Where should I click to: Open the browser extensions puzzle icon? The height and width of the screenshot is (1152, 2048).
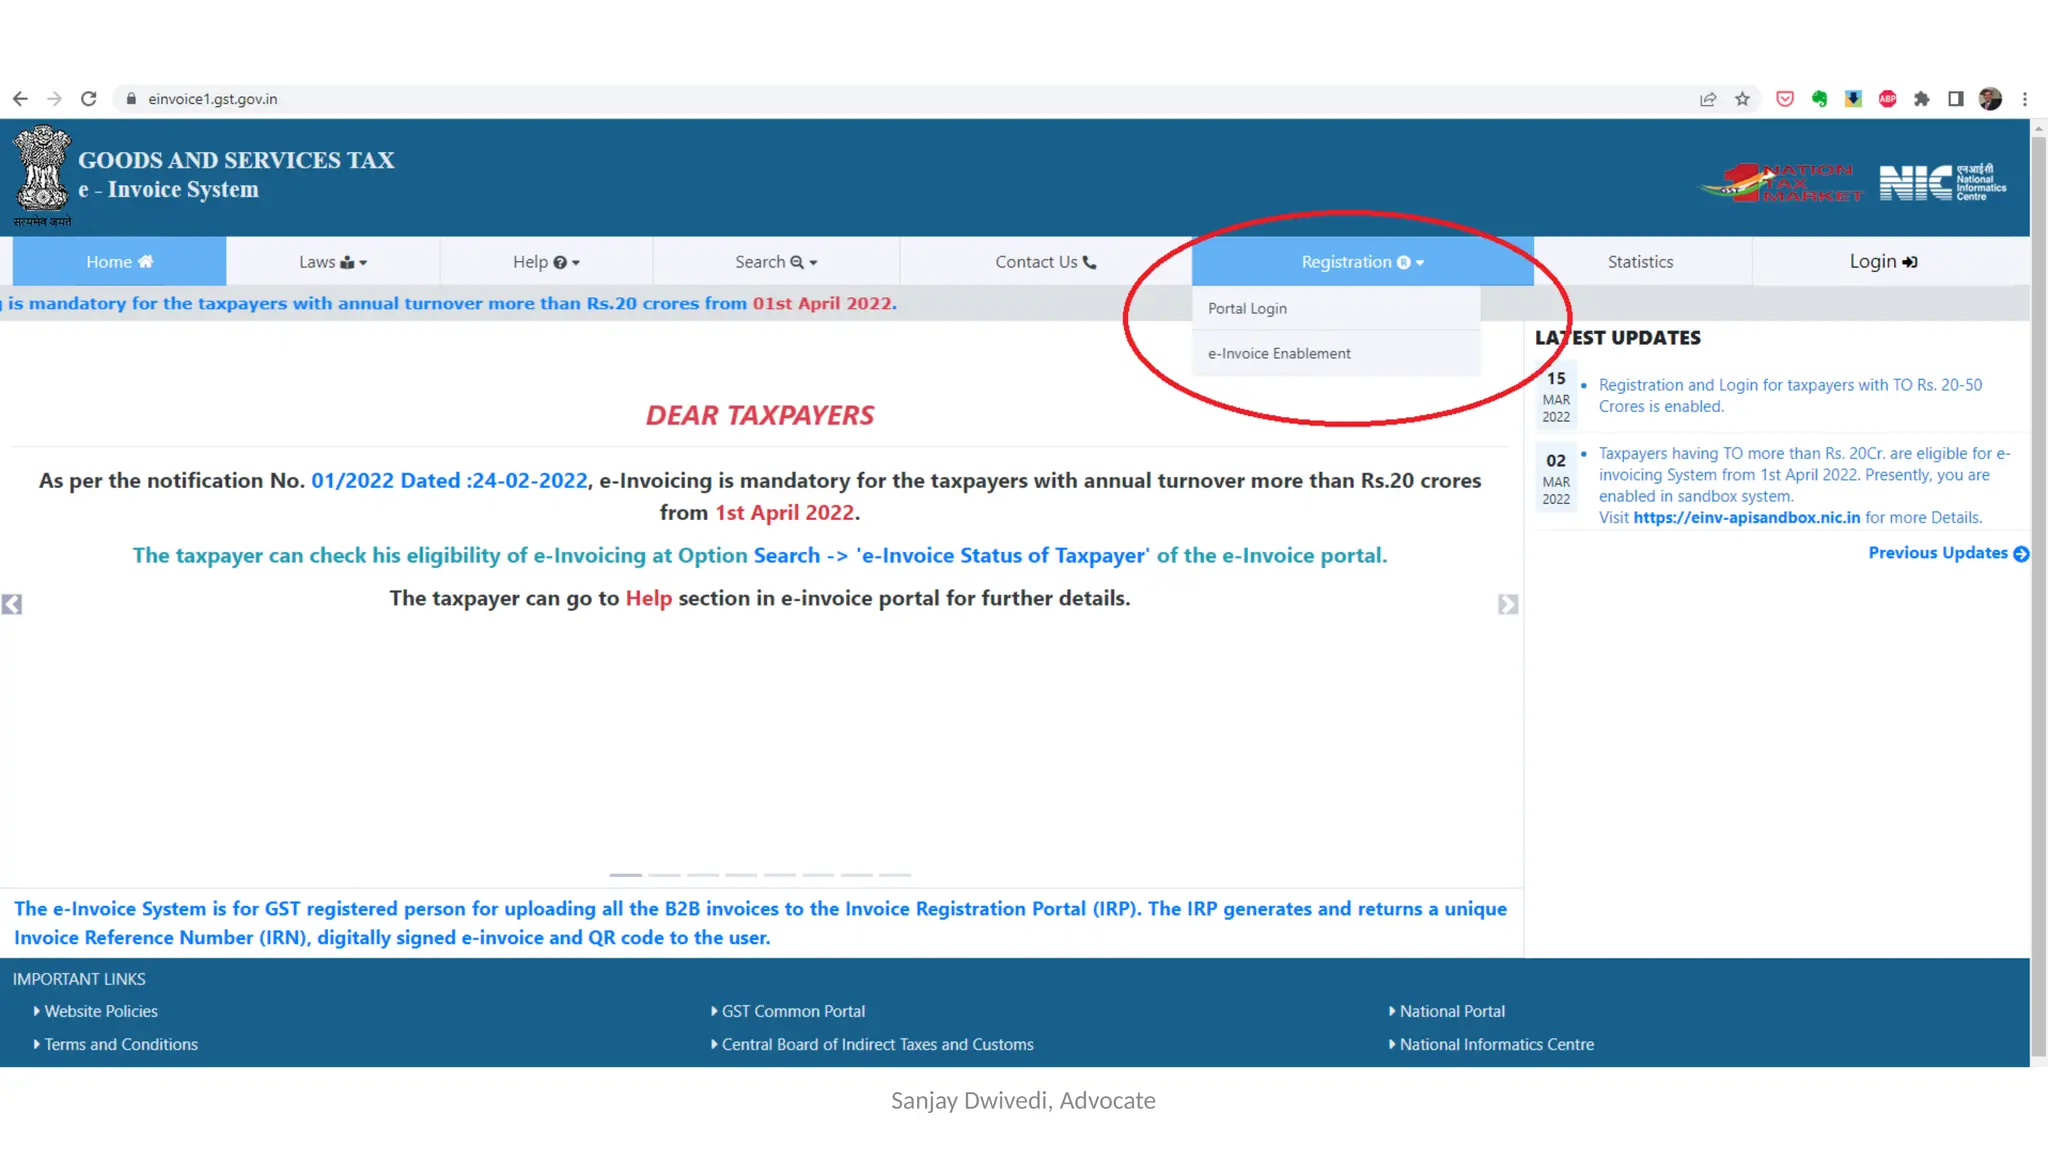[1921, 99]
